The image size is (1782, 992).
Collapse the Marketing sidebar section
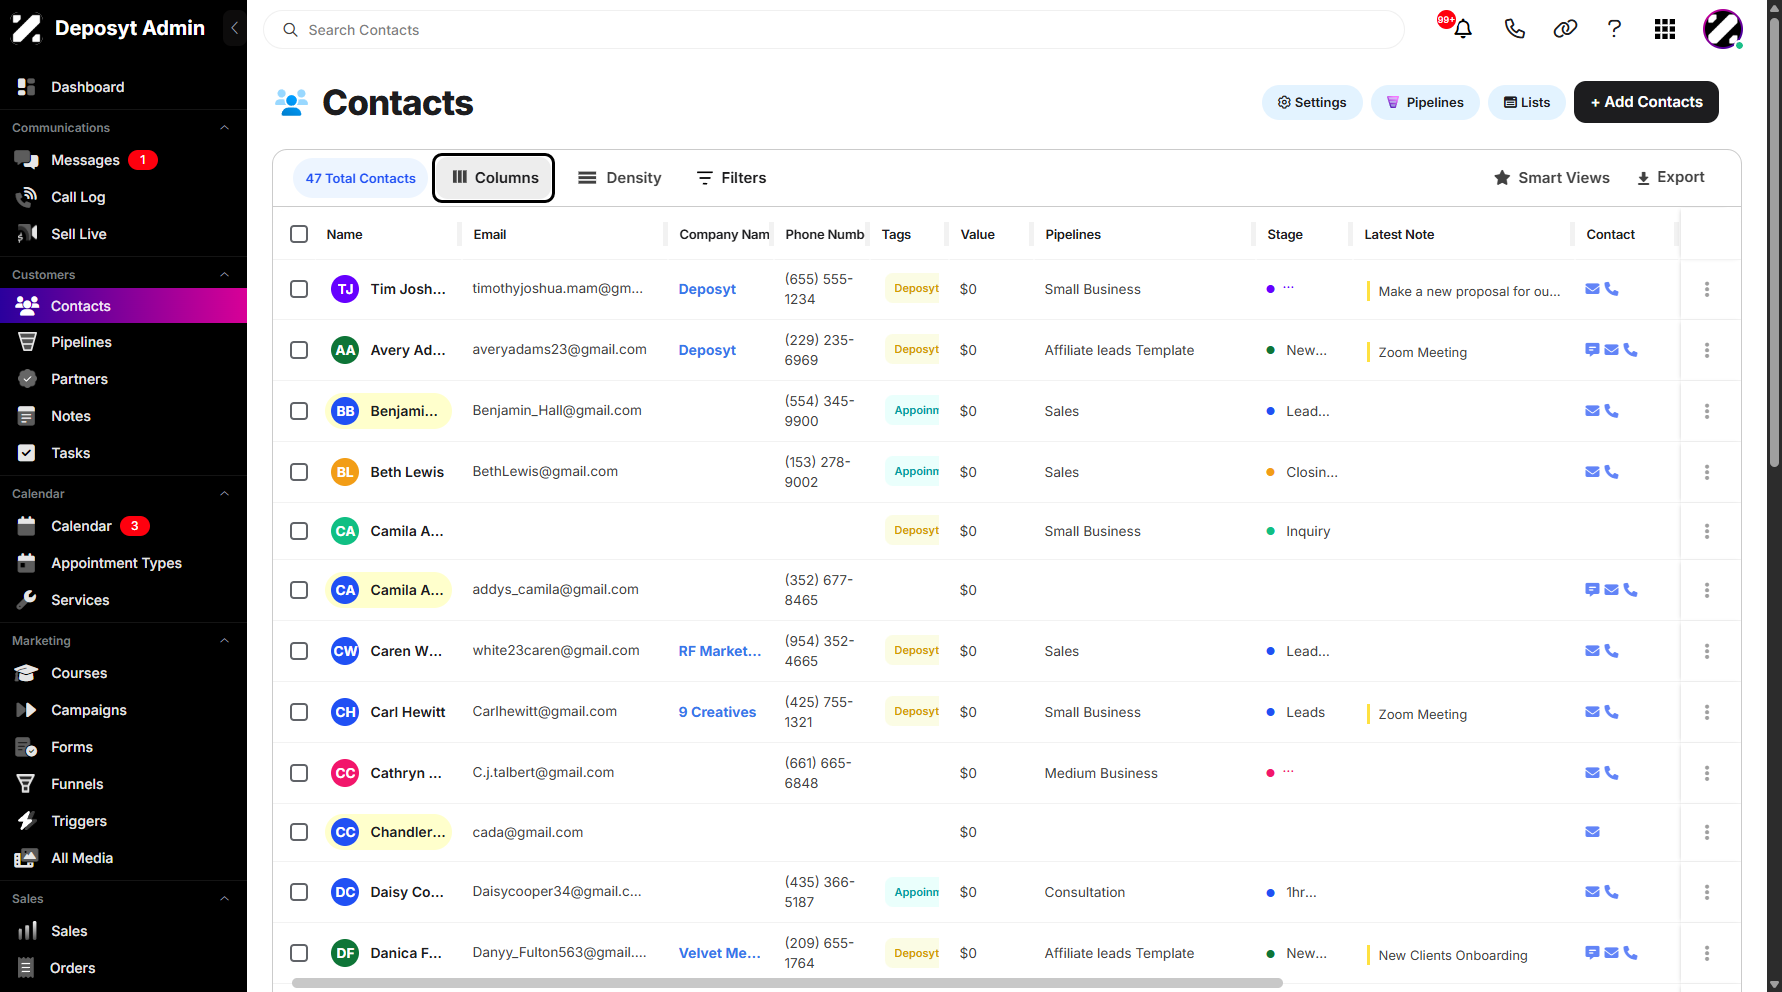[x=224, y=641]
